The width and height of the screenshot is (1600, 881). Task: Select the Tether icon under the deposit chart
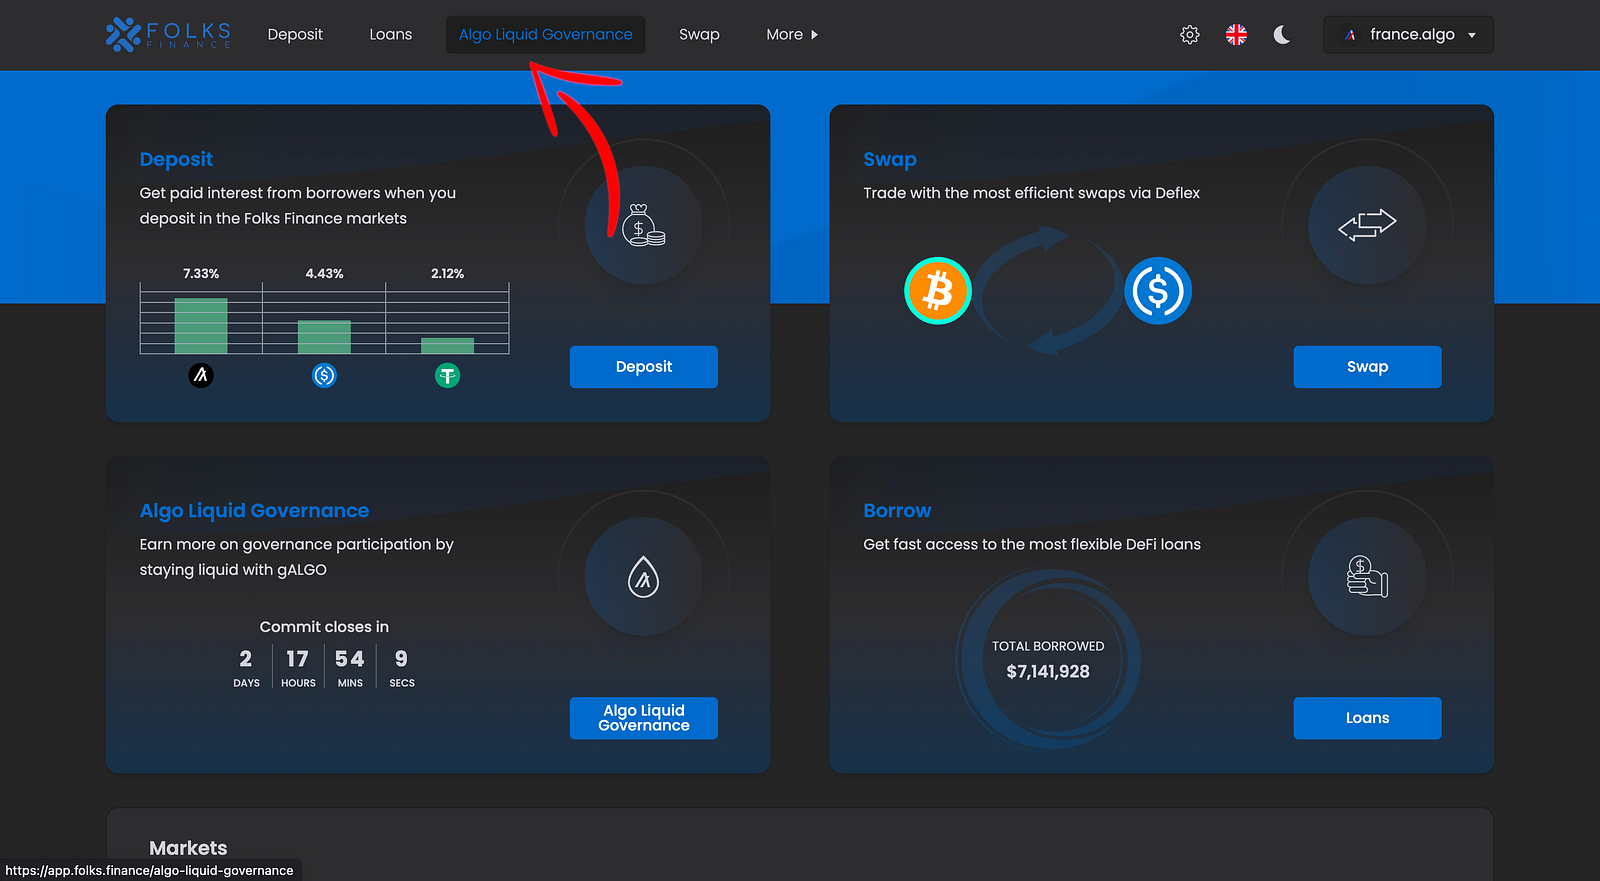click(x=447, y=376)
